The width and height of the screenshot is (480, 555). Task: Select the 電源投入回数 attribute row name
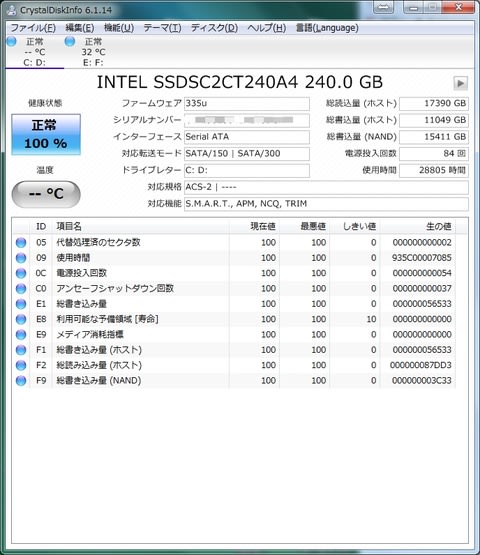click(82, 273)
